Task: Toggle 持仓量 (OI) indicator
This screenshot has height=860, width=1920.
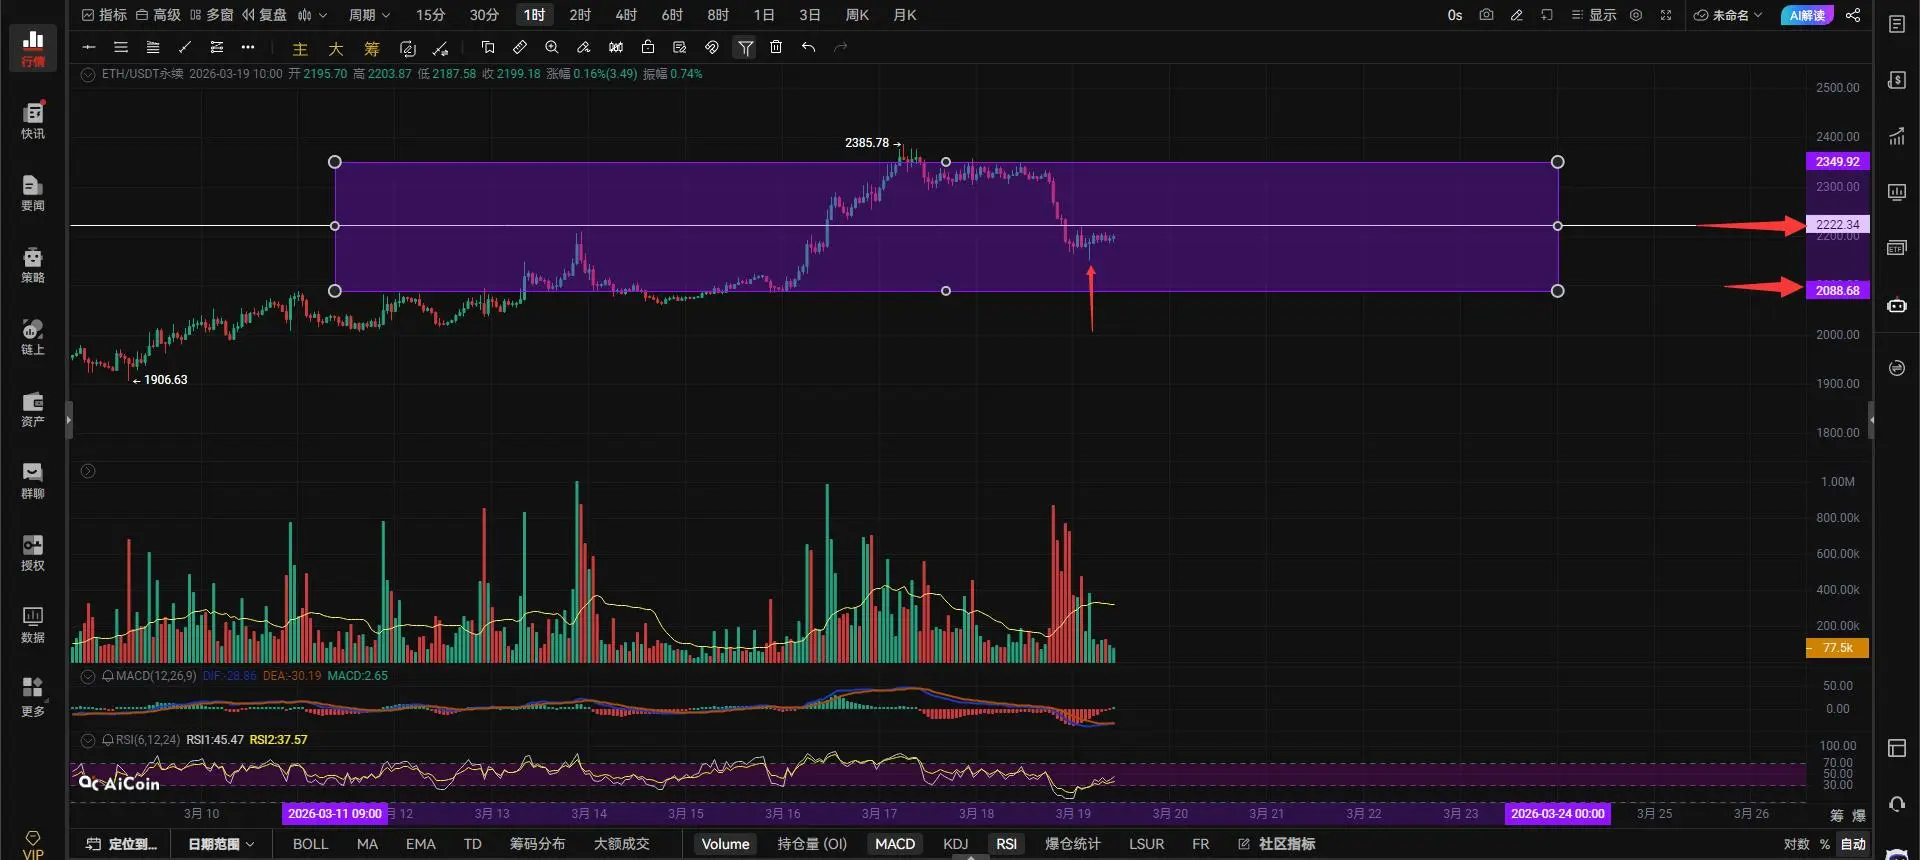Action: (812, 844)
